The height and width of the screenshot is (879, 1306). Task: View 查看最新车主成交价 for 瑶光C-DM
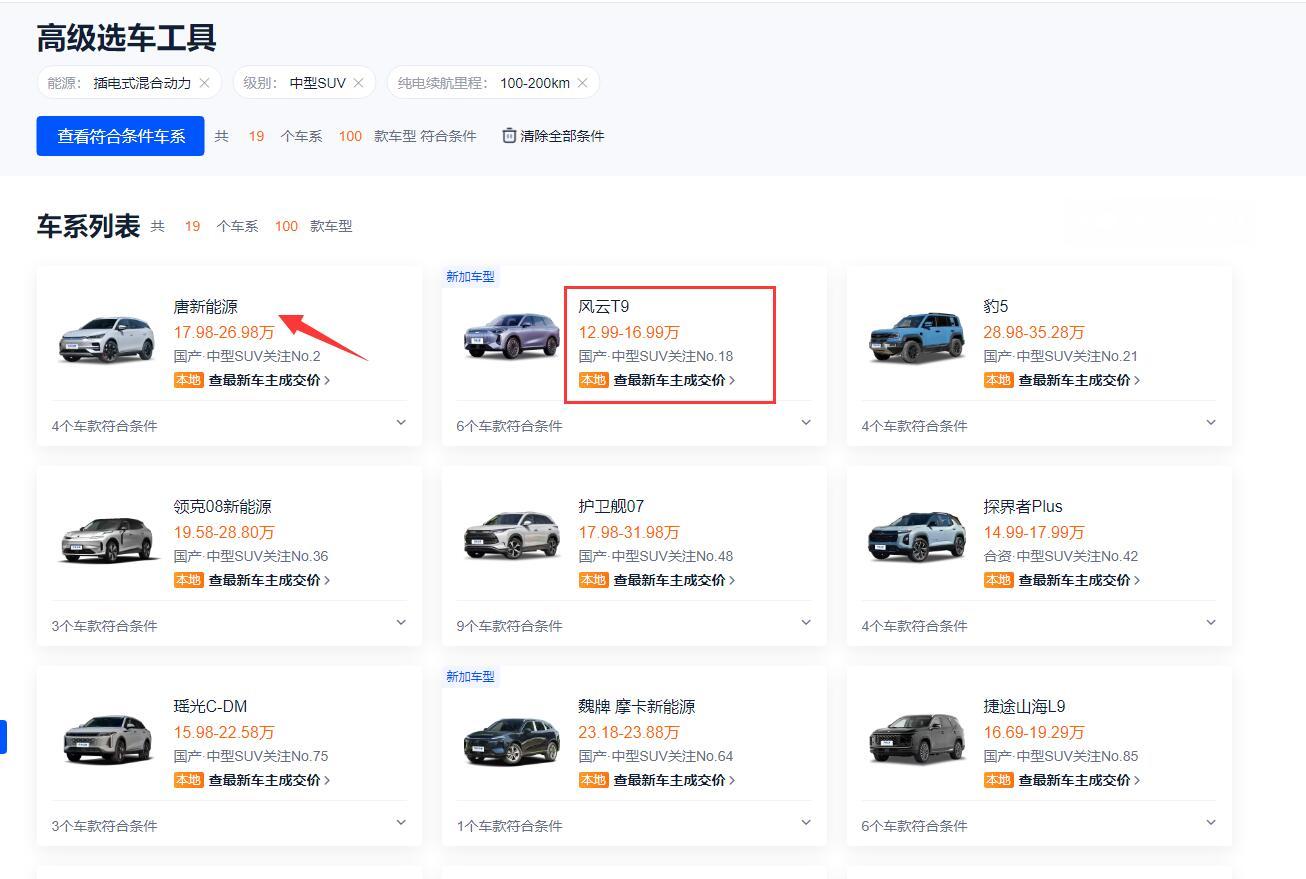point(269,780)
